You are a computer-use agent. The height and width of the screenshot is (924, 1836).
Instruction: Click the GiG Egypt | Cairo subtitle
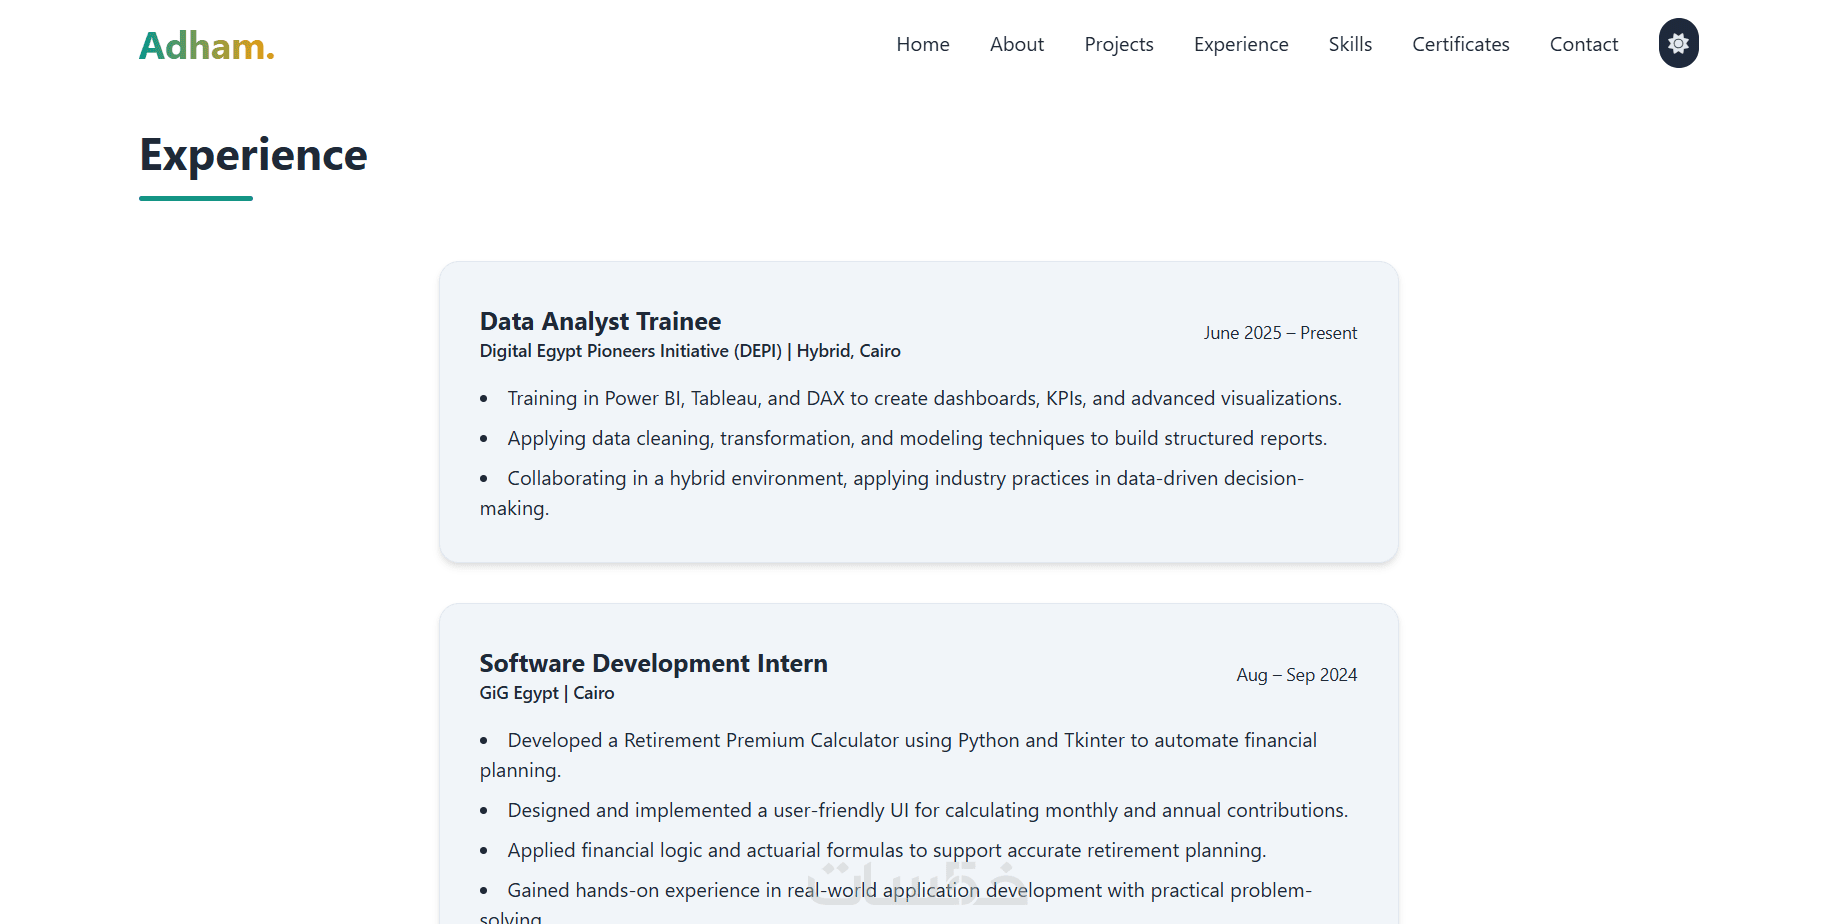547,693
